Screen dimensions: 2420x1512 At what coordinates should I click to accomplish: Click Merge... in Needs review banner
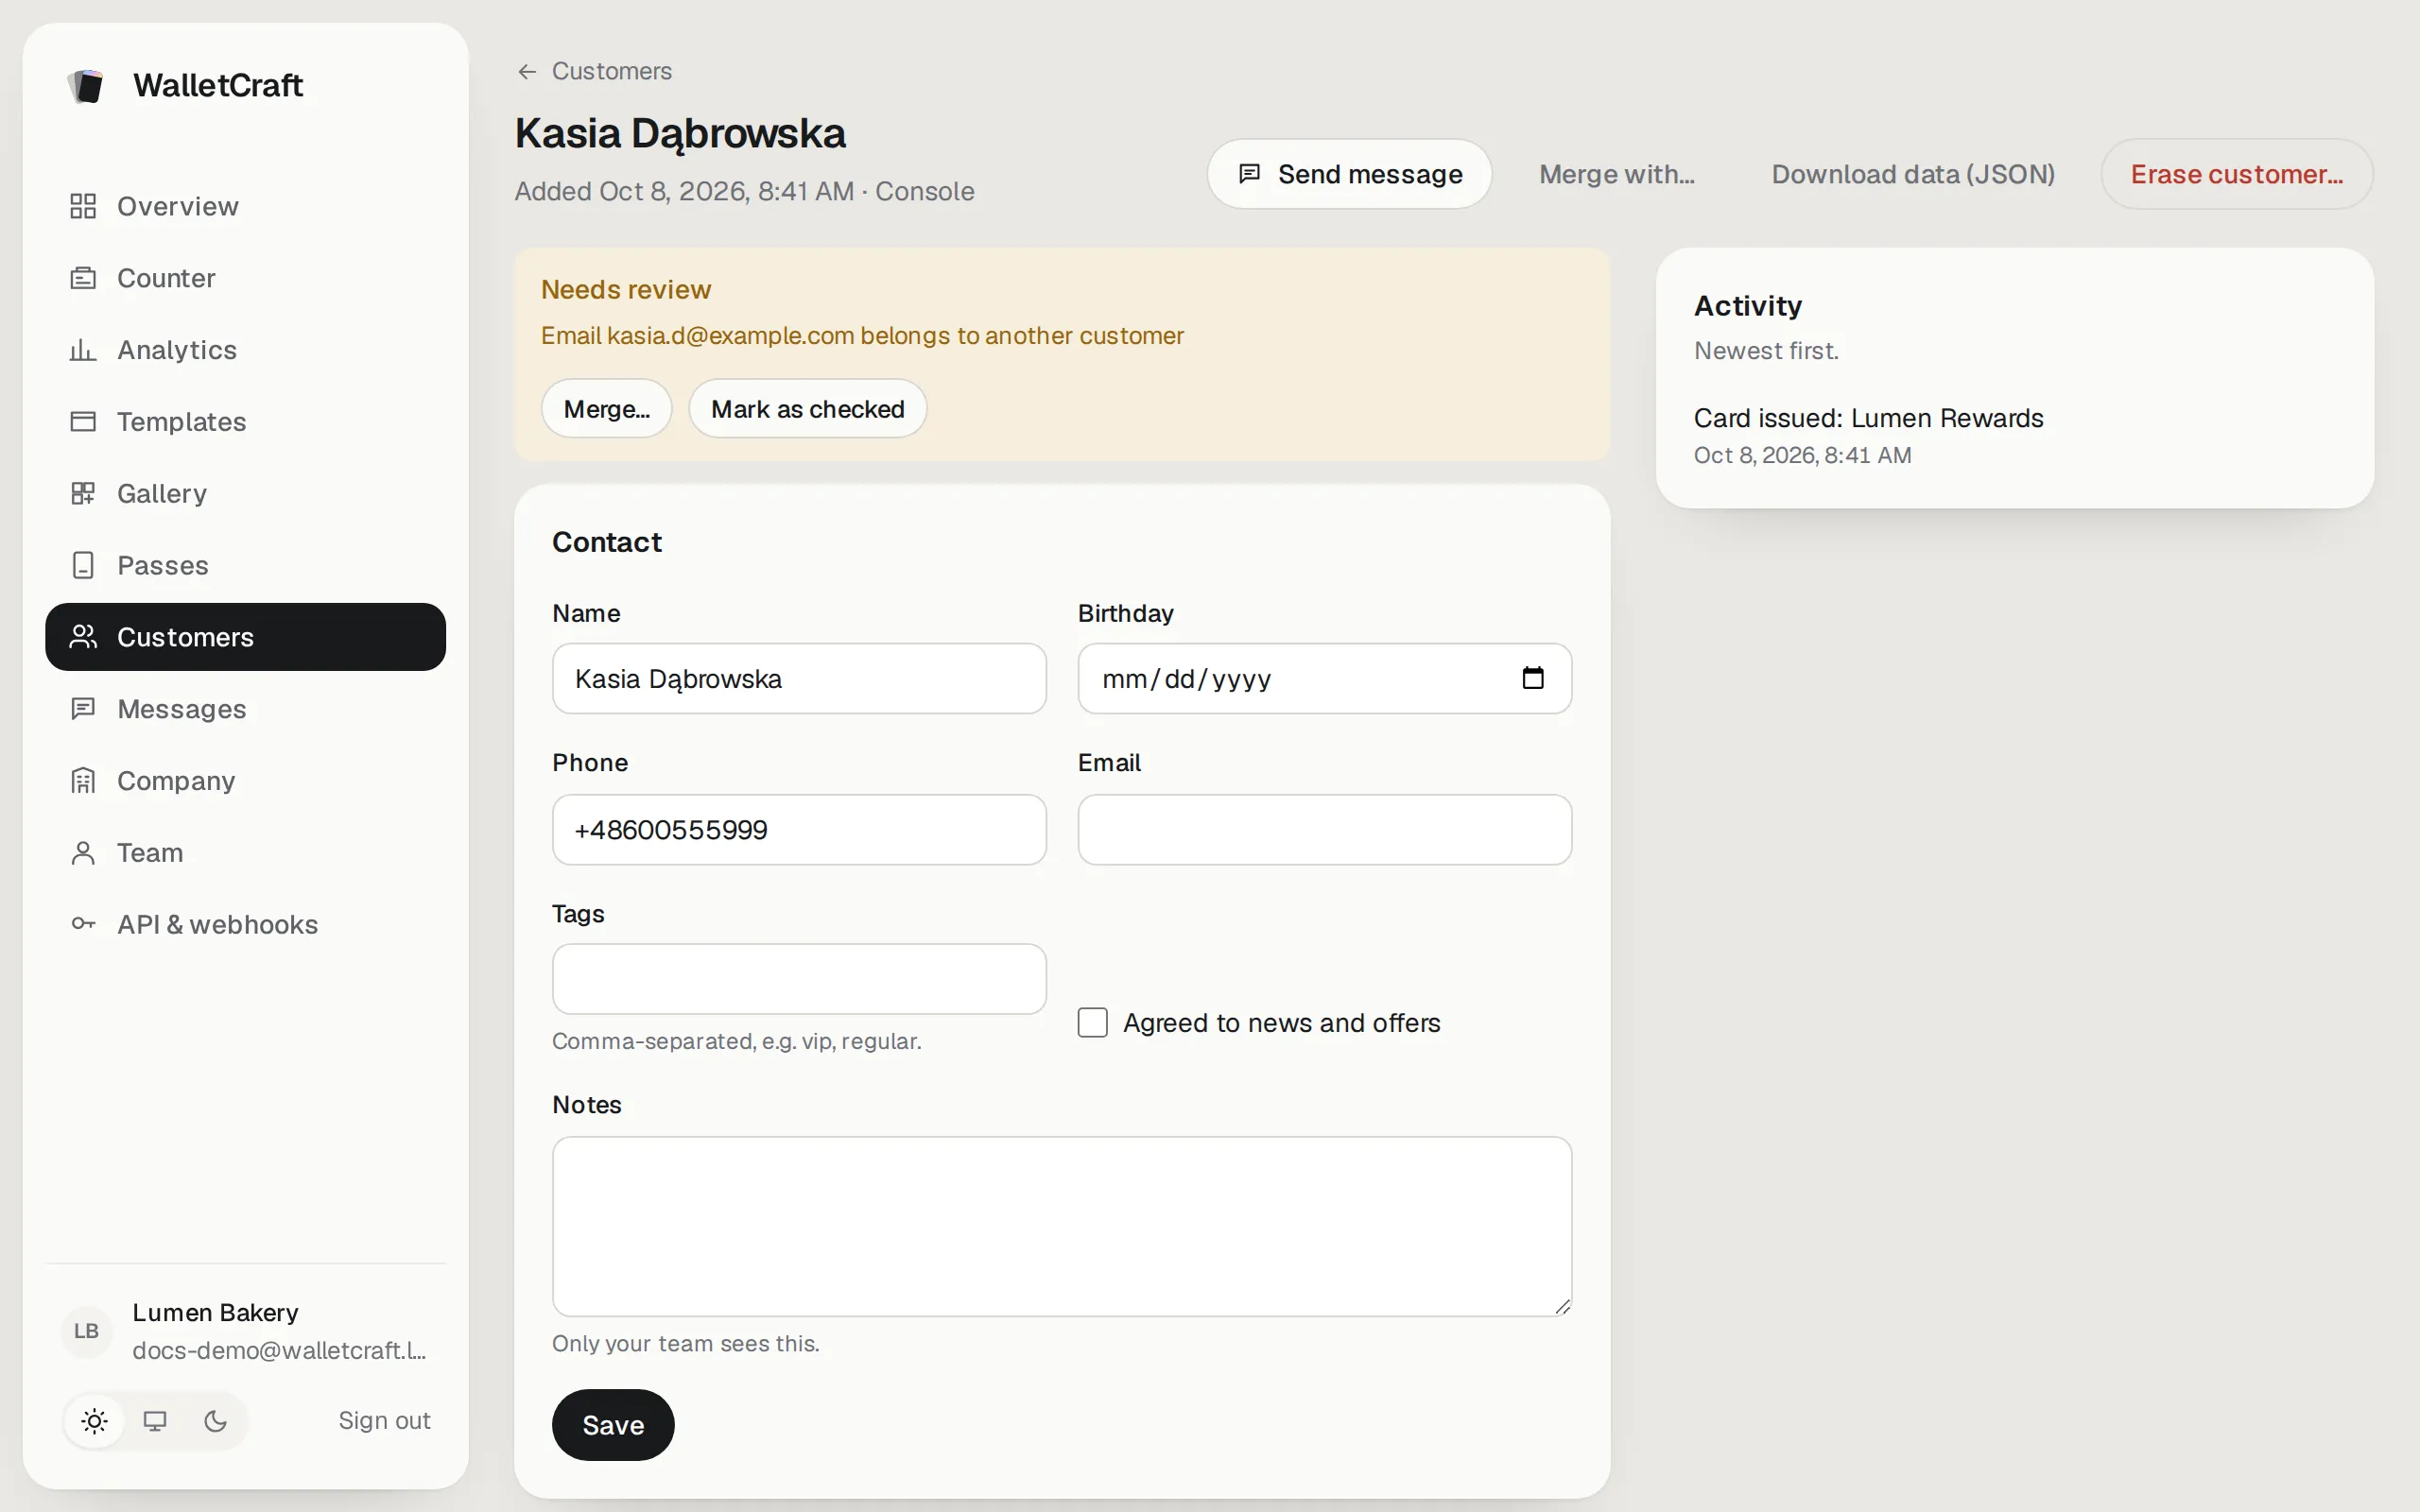click(x=606, y=409)
